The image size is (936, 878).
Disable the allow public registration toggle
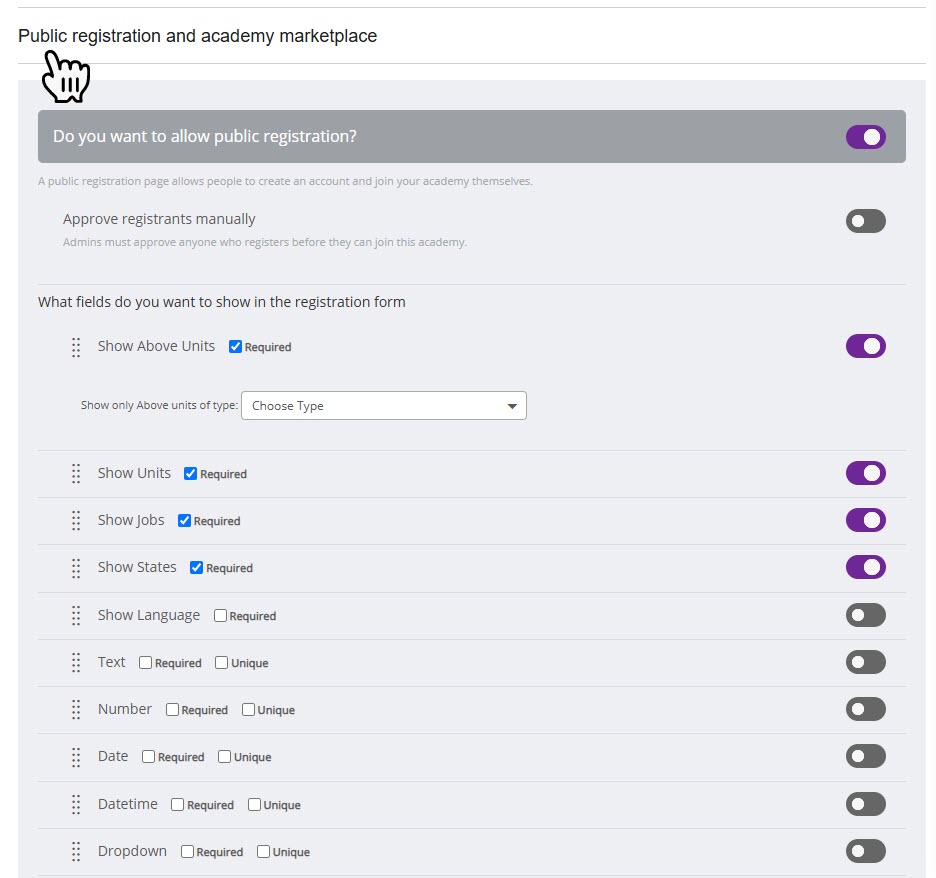[865, 137]
